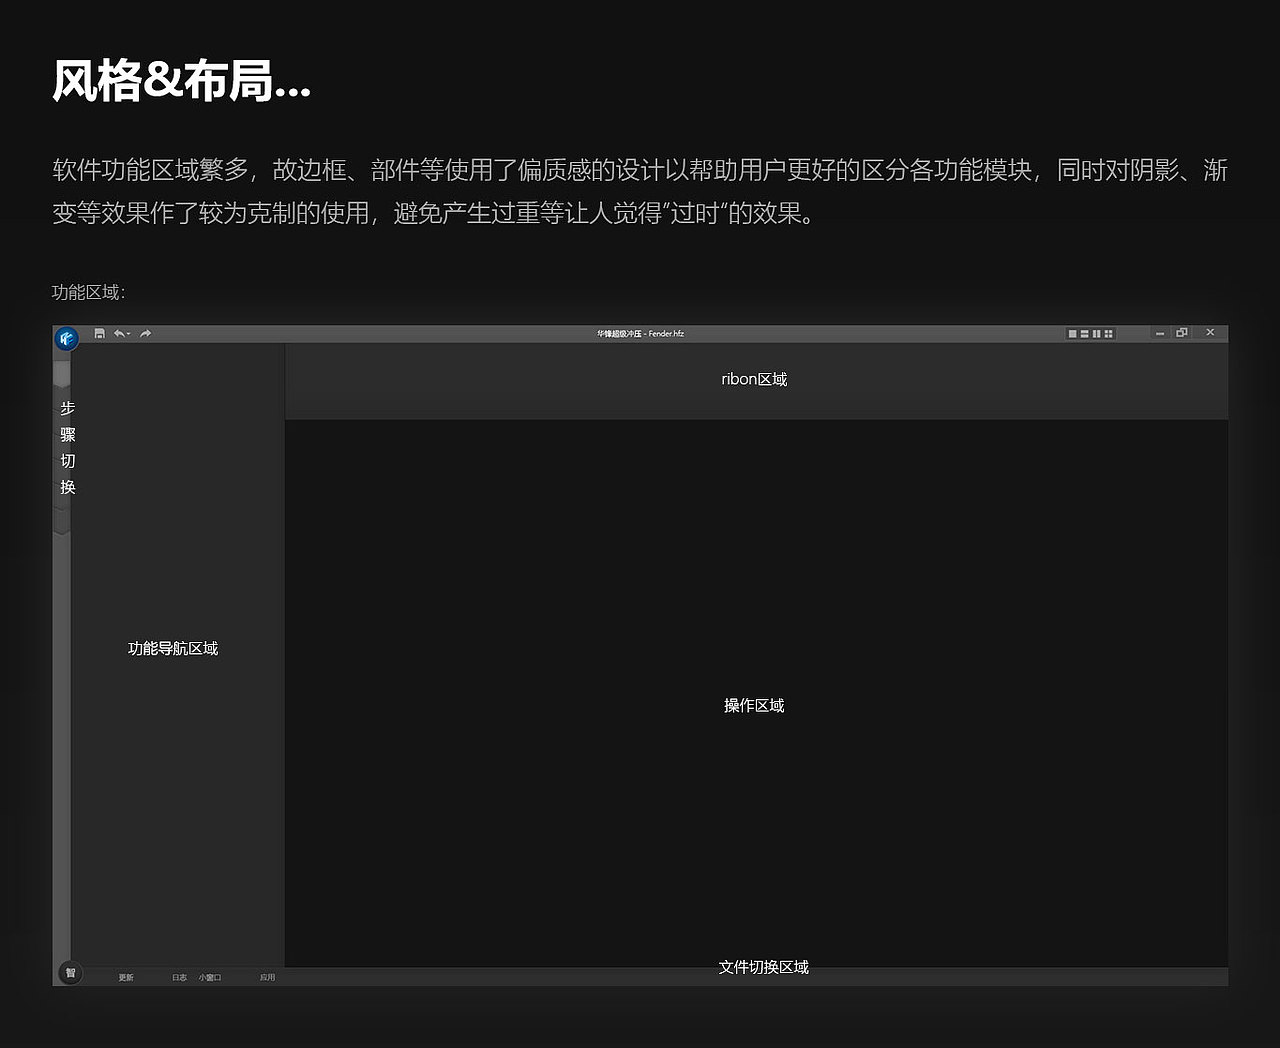1280x1048 pixels.
Task: Click the 应用 apply button
Action: click(268, 977)
